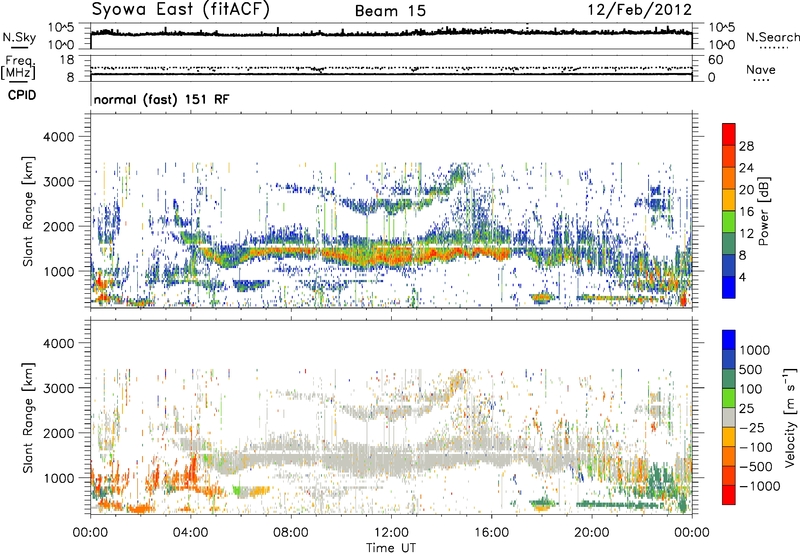This screenshot has height=554, width=800.
Task: Pick the gray ±25 segment of the Velocity colorbar
Action: pos(729,418)
